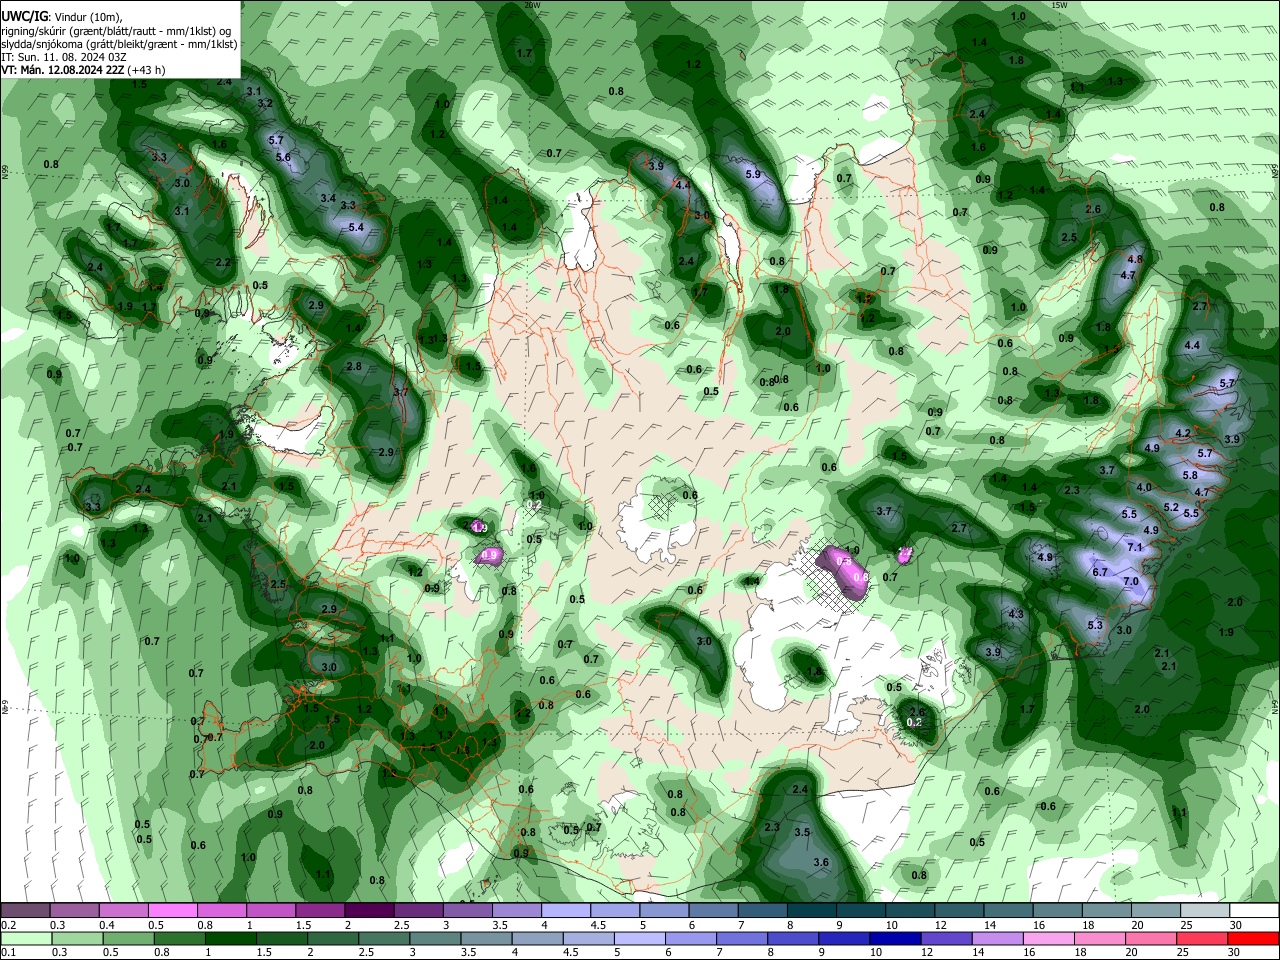This screenshot has width=1280, height=960.
Task: Choose snow legend swatch between 0.2 and 0.3
Action: click(26, 911)
